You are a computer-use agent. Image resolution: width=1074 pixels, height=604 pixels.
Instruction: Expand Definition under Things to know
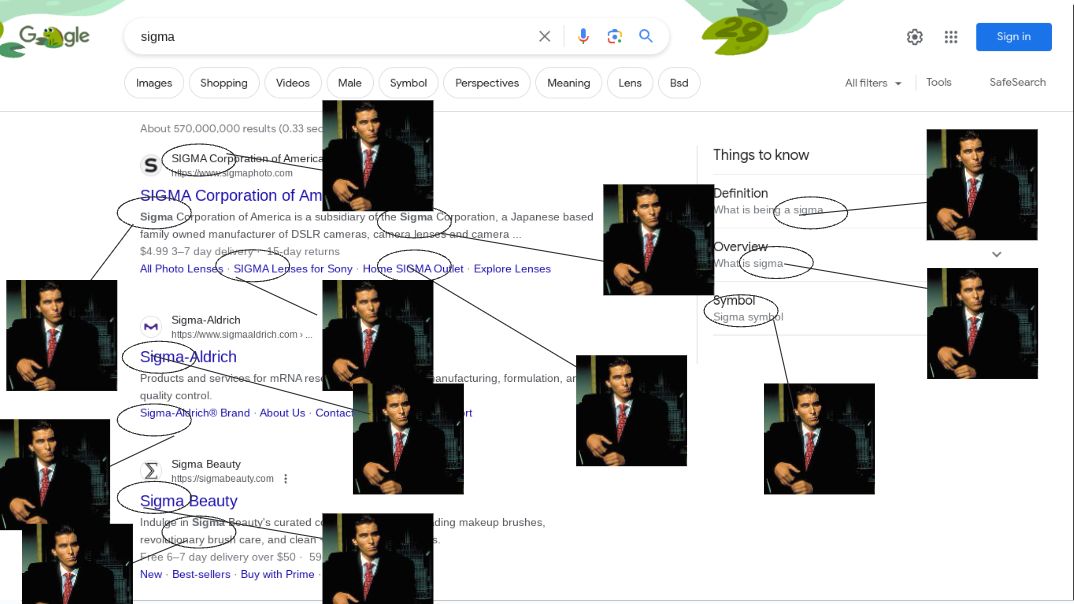click(x=741, y=194)
